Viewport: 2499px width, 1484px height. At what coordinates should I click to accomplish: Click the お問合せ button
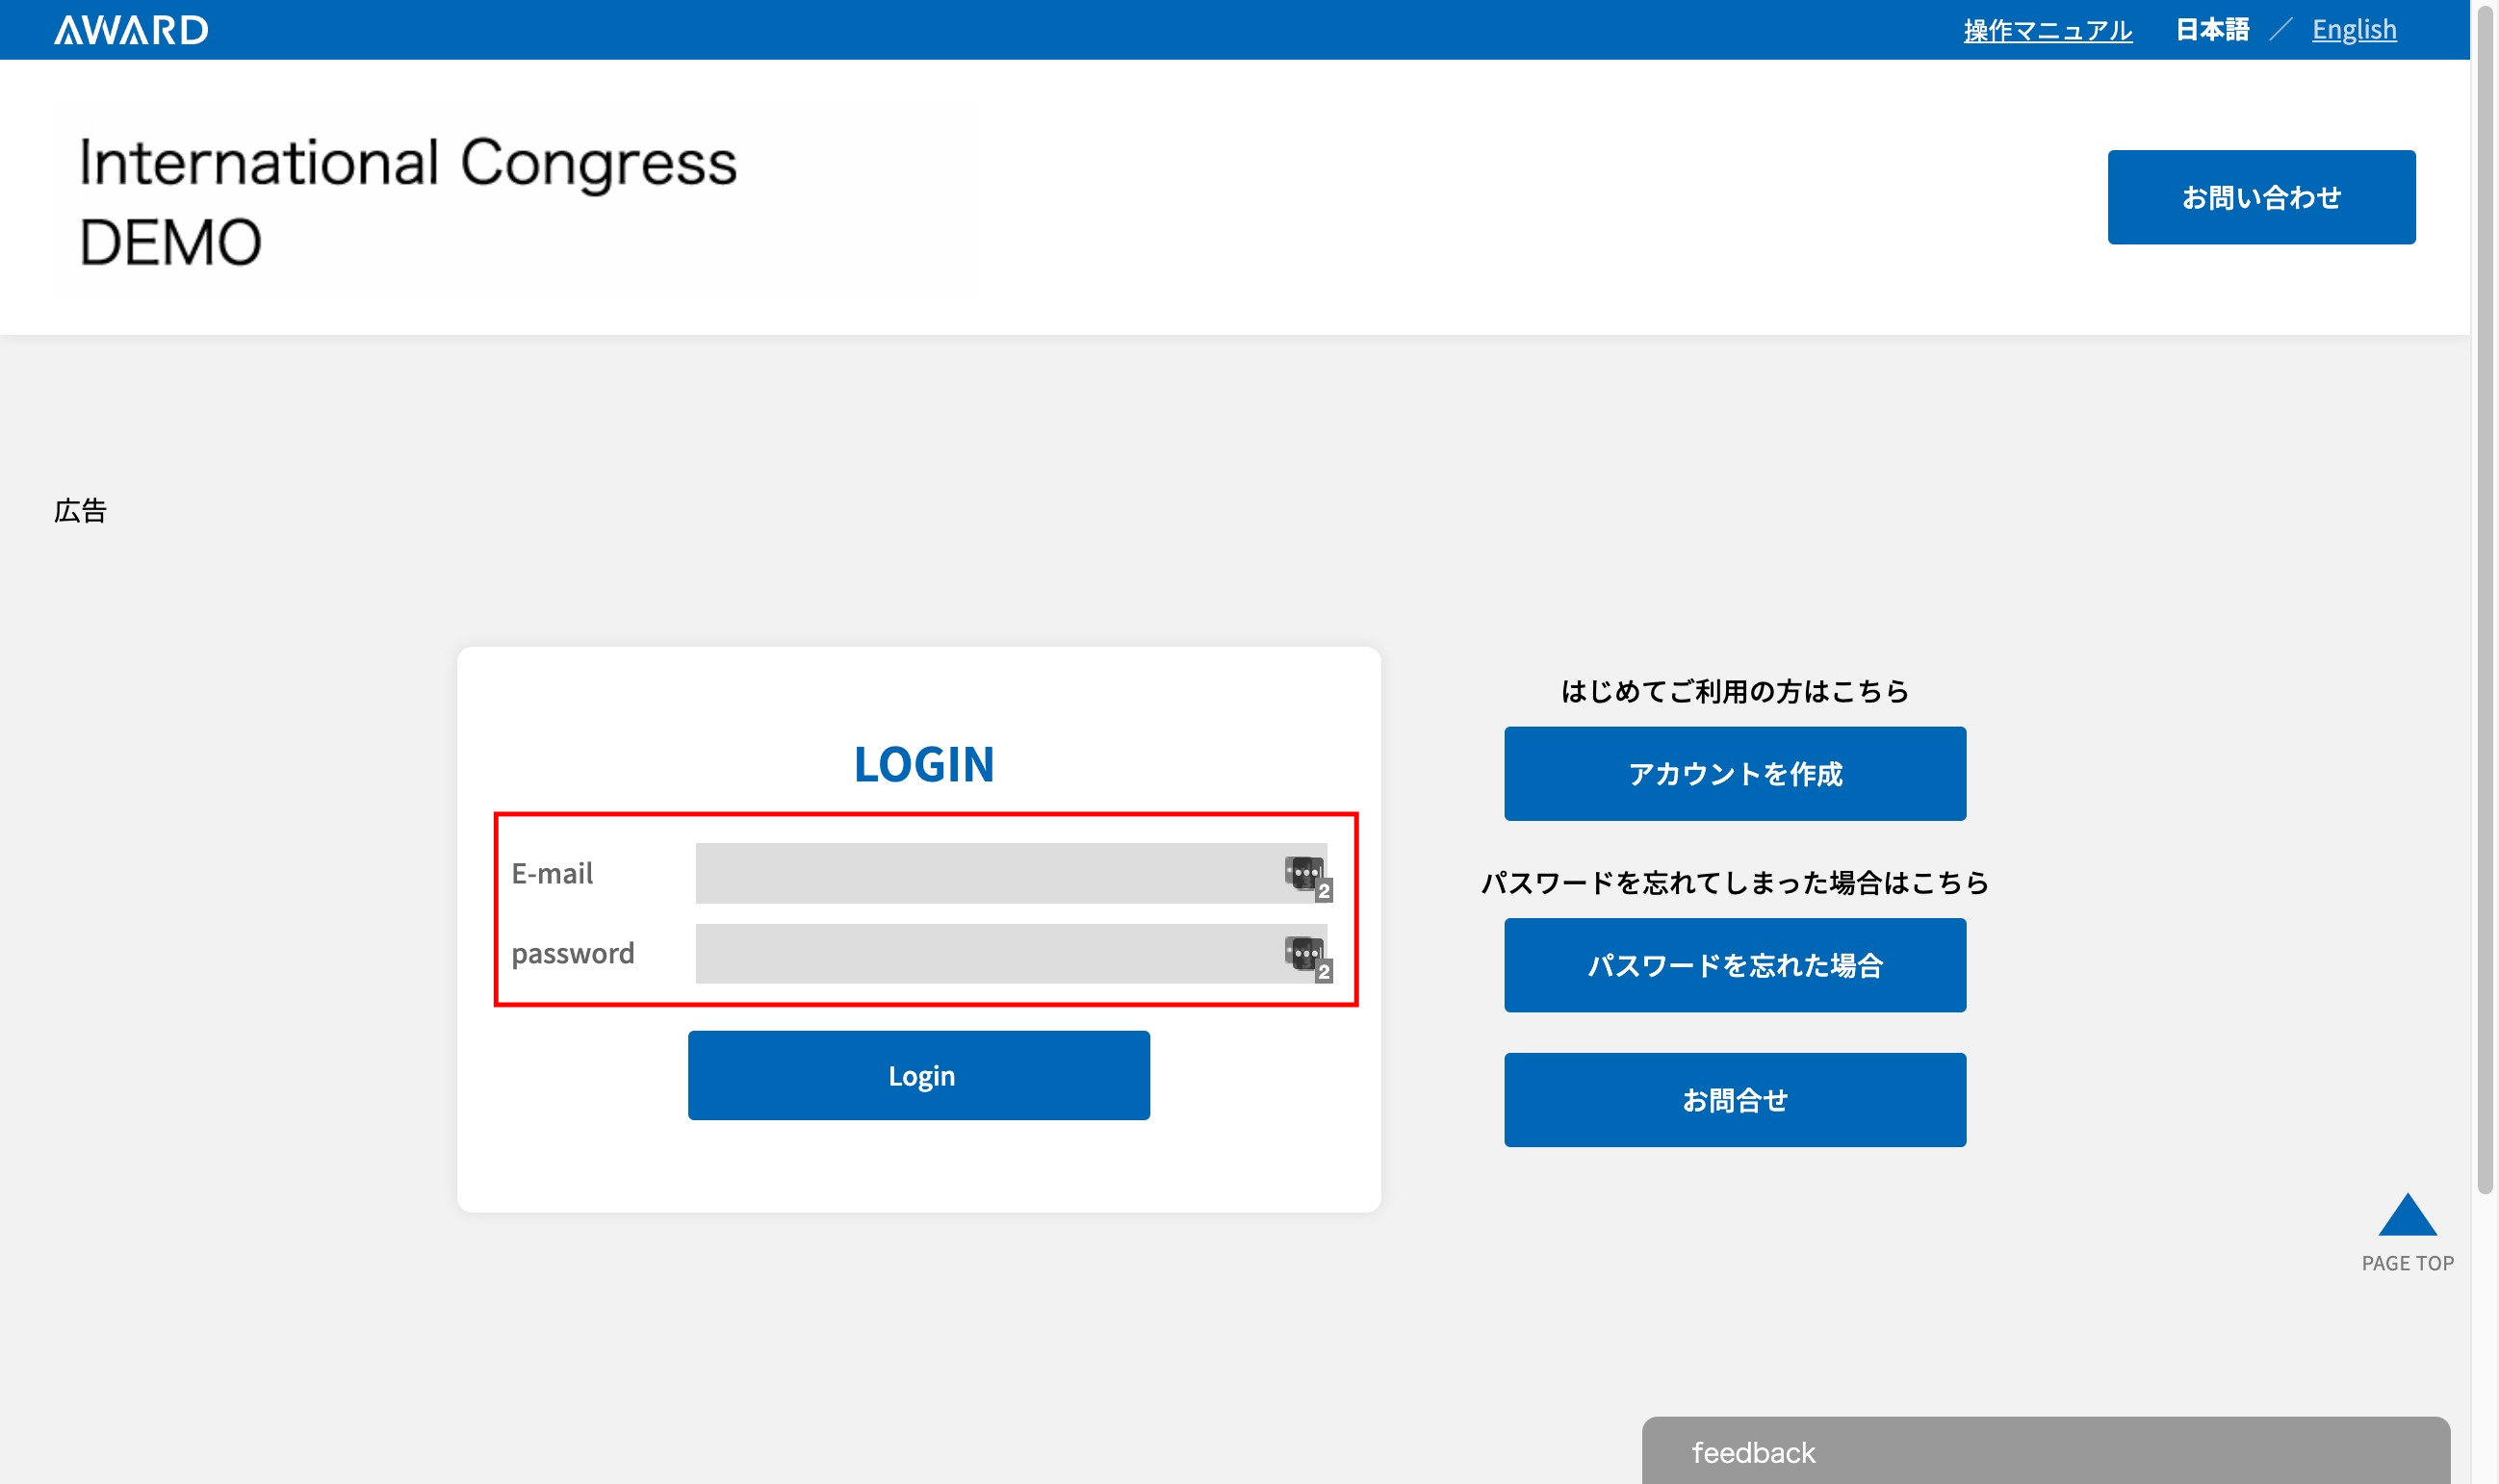click(x=1735, y=1100)
